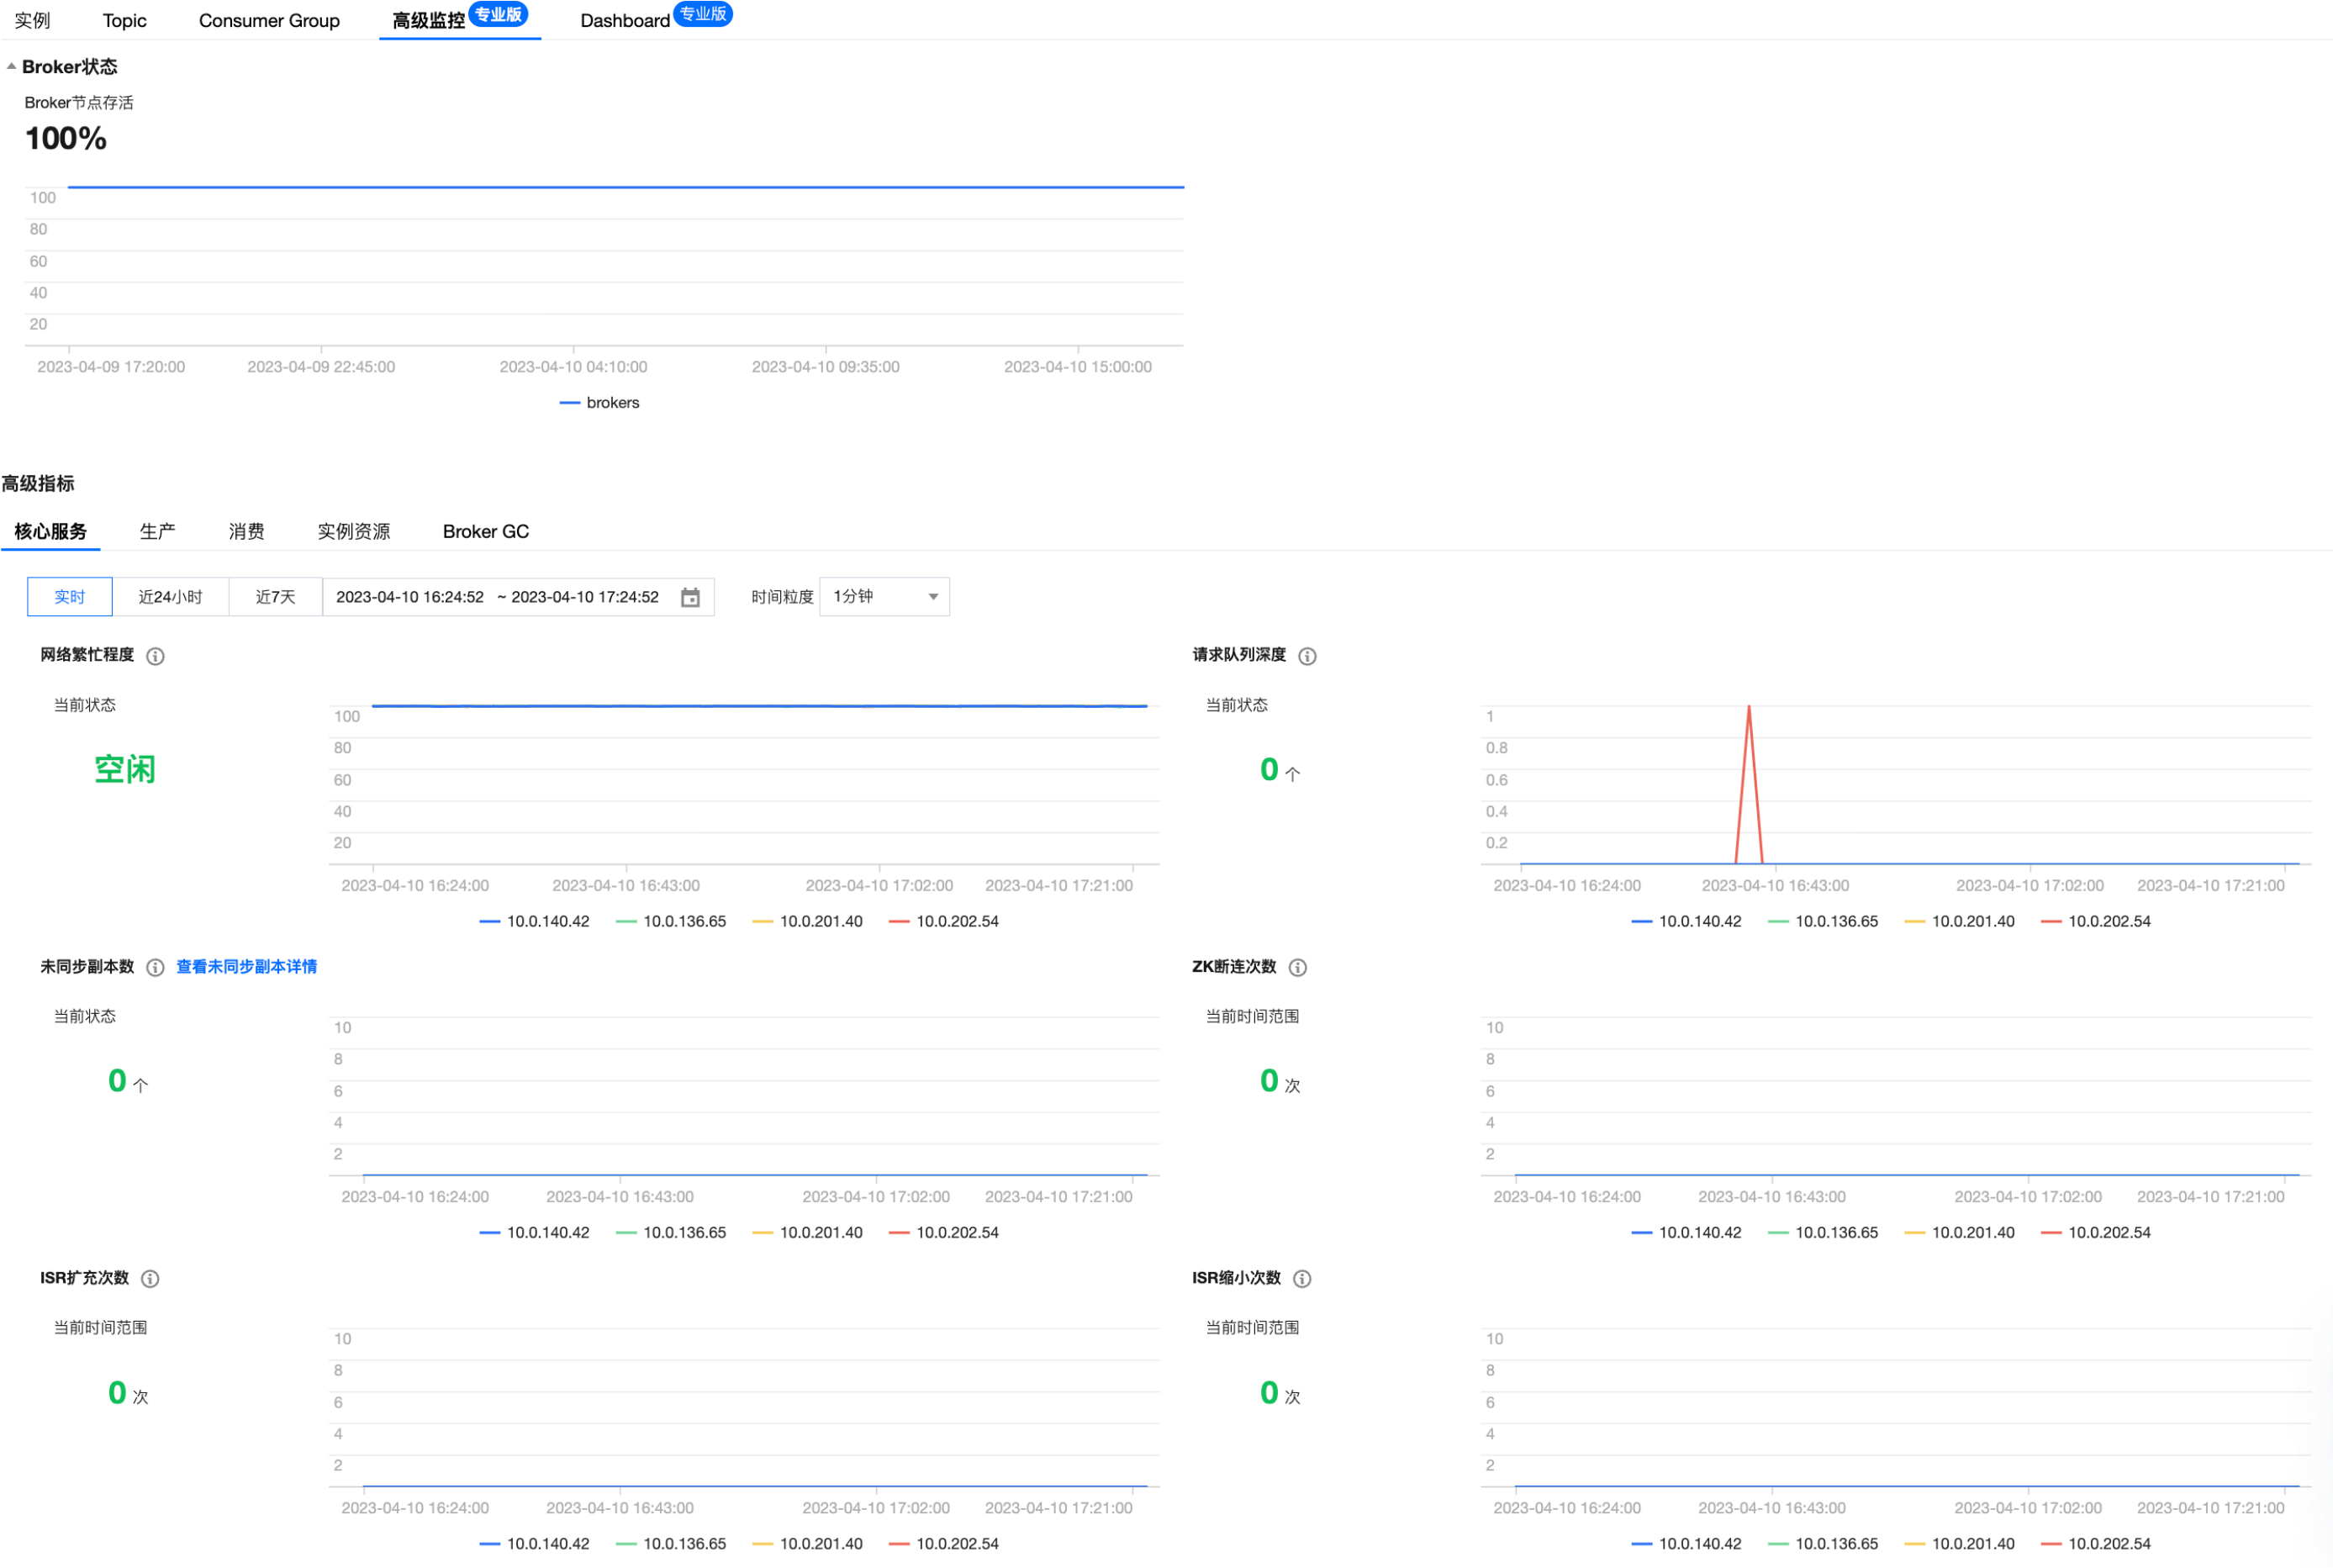
Task: Show info tooltip for 请求队列深度
Action: [x=1307, y=655]
